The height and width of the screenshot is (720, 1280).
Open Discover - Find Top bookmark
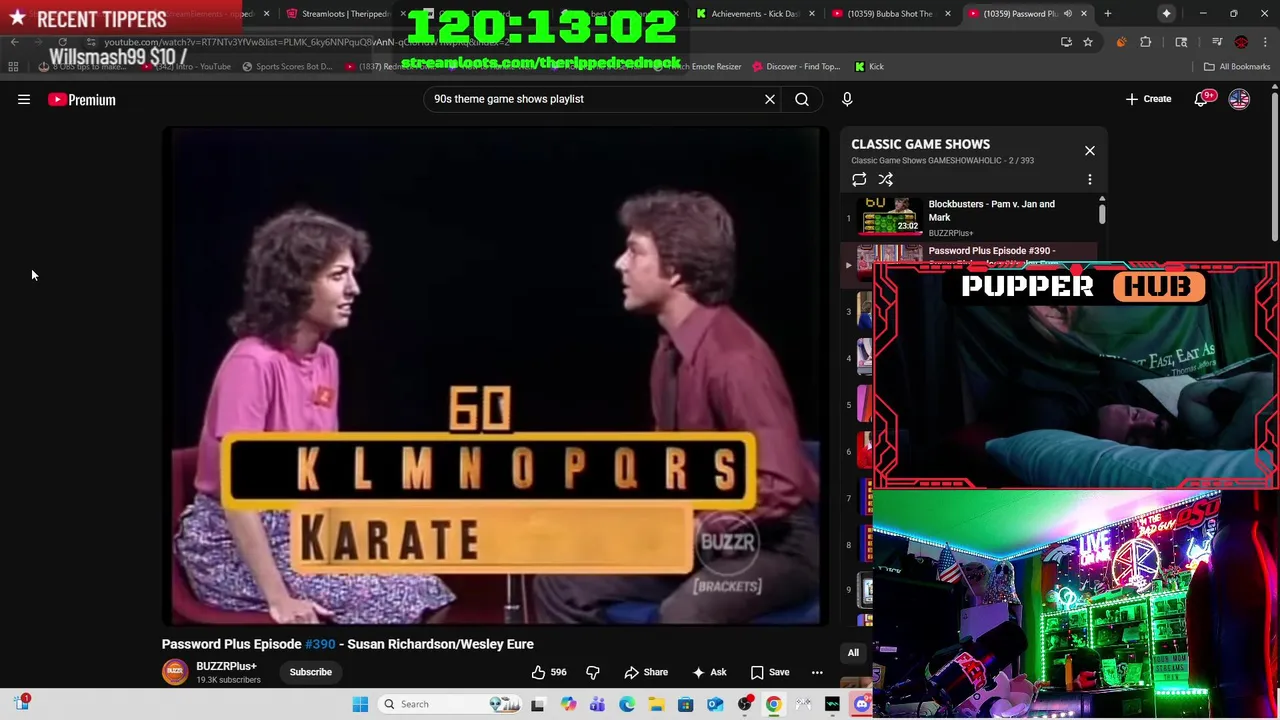(795, 67)
